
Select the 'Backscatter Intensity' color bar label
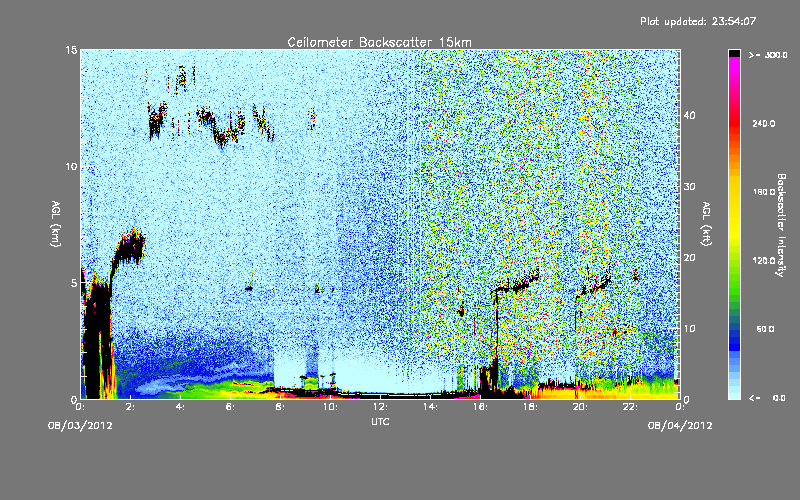point(781,225)
